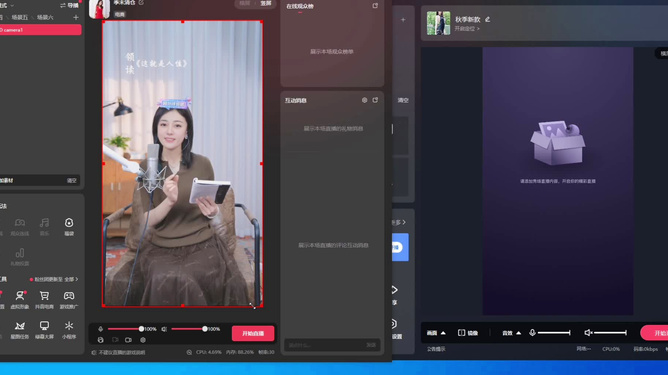Click 公告提示 in right window
The height and width of the screenshot is (375, 668).
pos(436,349)
